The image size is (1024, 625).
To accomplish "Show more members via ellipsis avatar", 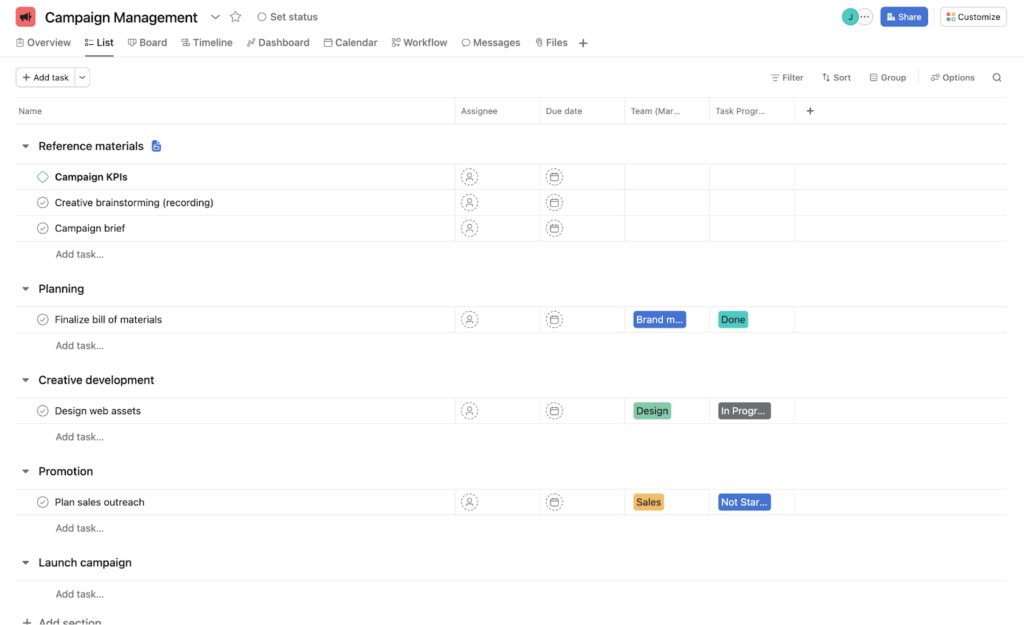I will tap(865, 17).
